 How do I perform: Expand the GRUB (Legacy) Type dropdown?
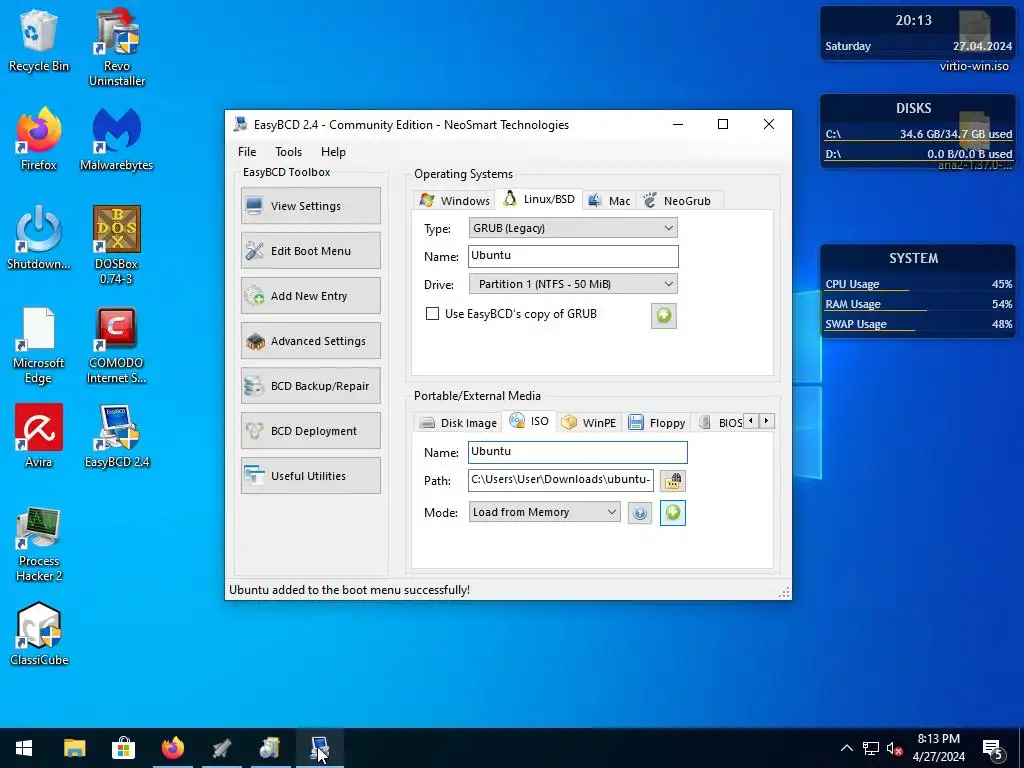coord(573,228)
